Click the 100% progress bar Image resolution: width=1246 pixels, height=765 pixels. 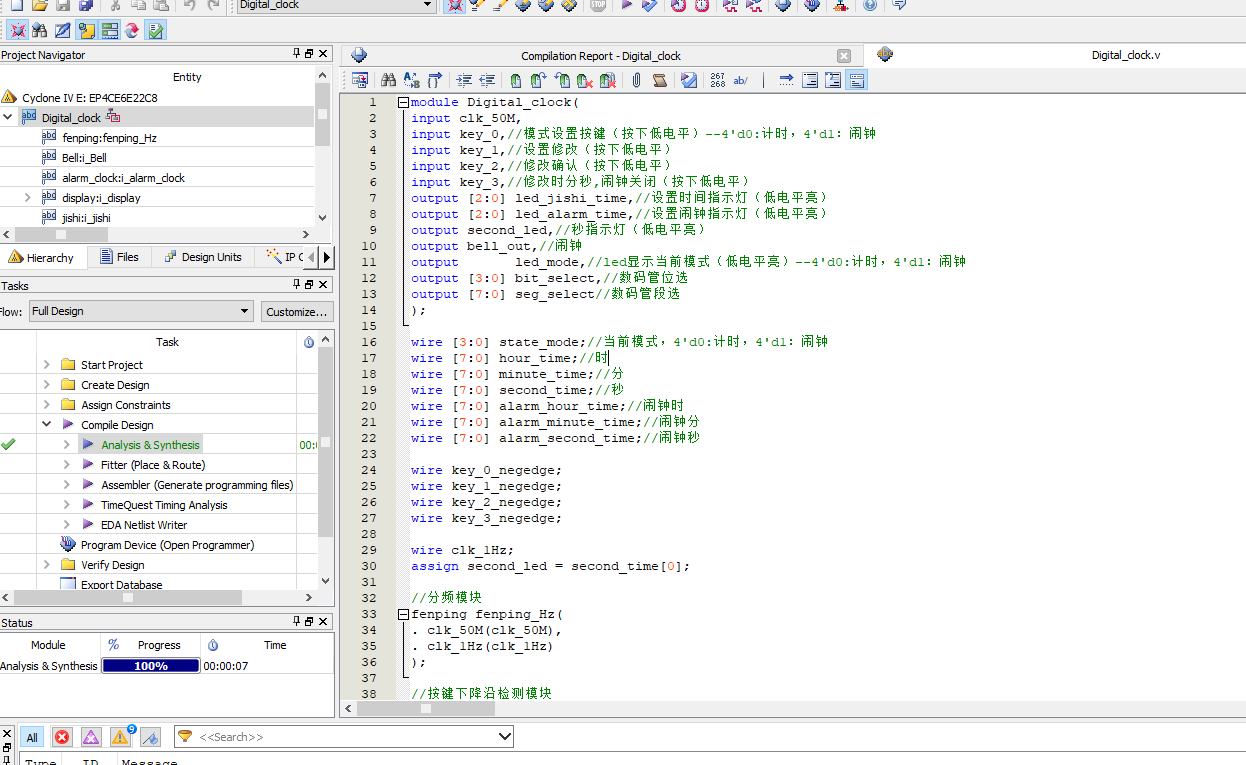pos(151,666)
